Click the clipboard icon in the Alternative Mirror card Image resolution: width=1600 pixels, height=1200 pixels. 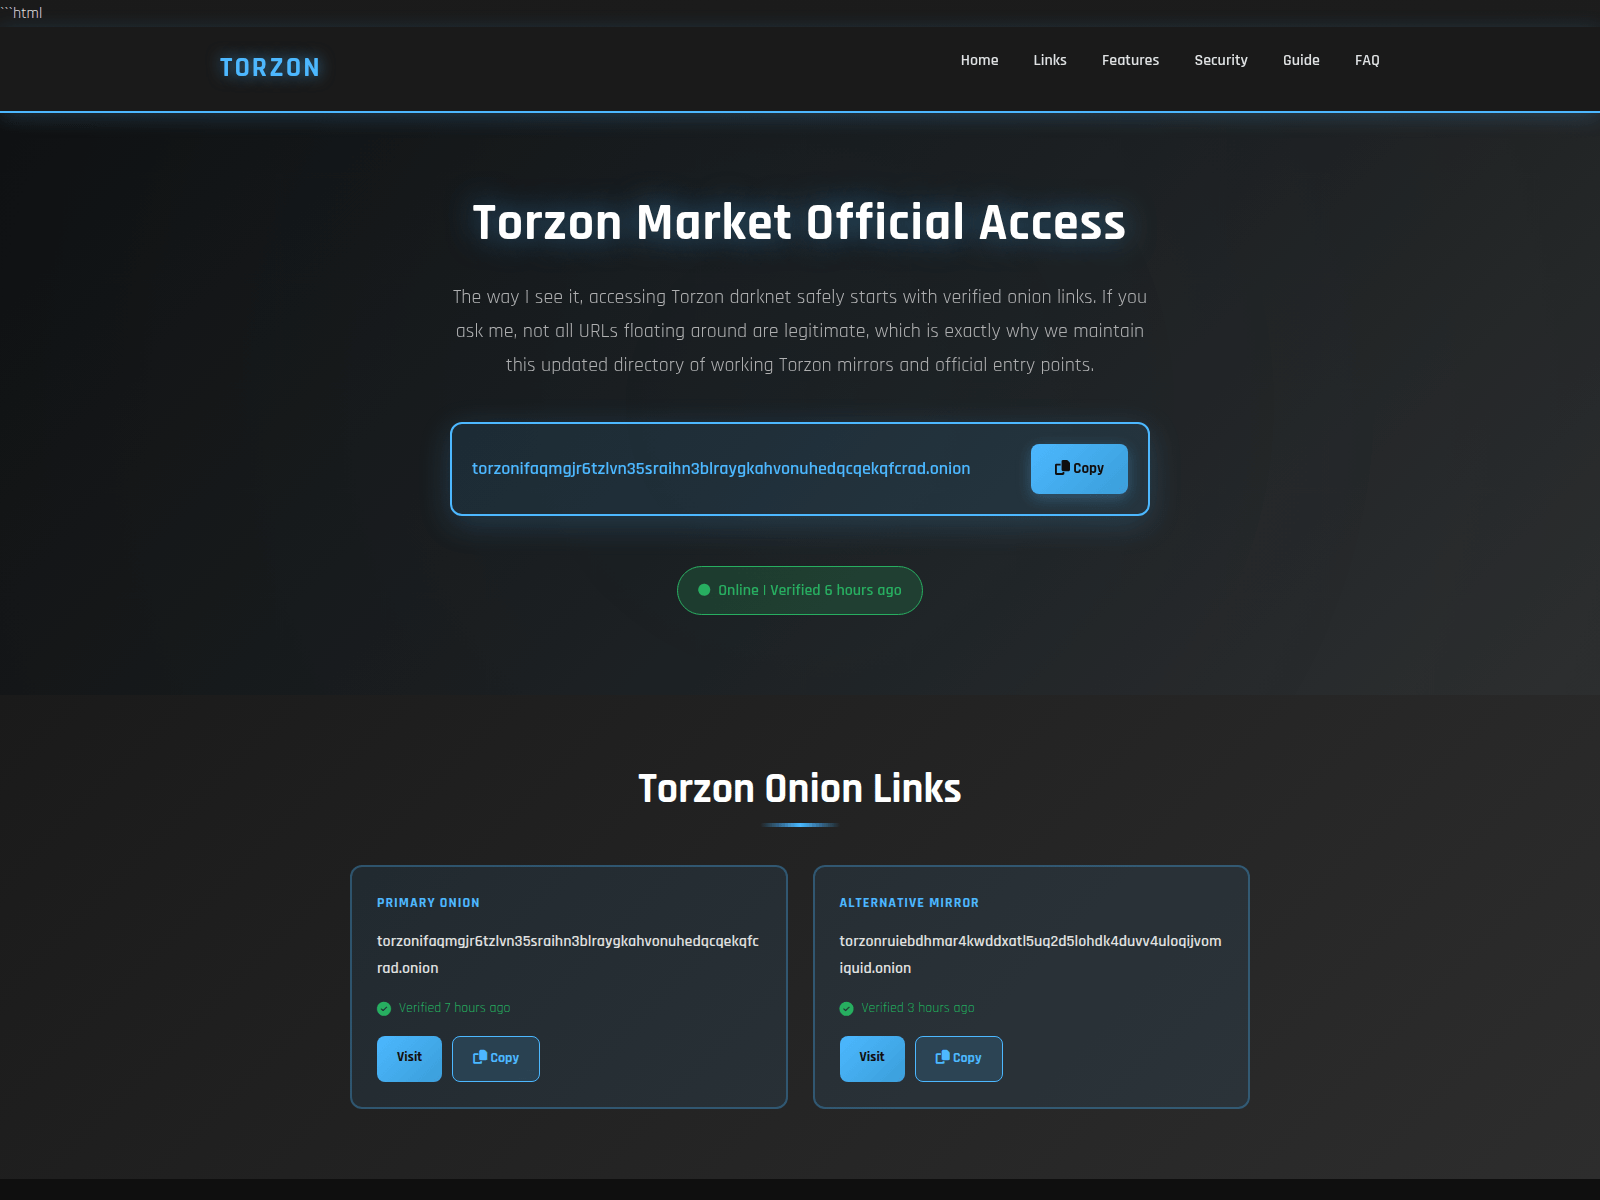tap(942, 1057)
